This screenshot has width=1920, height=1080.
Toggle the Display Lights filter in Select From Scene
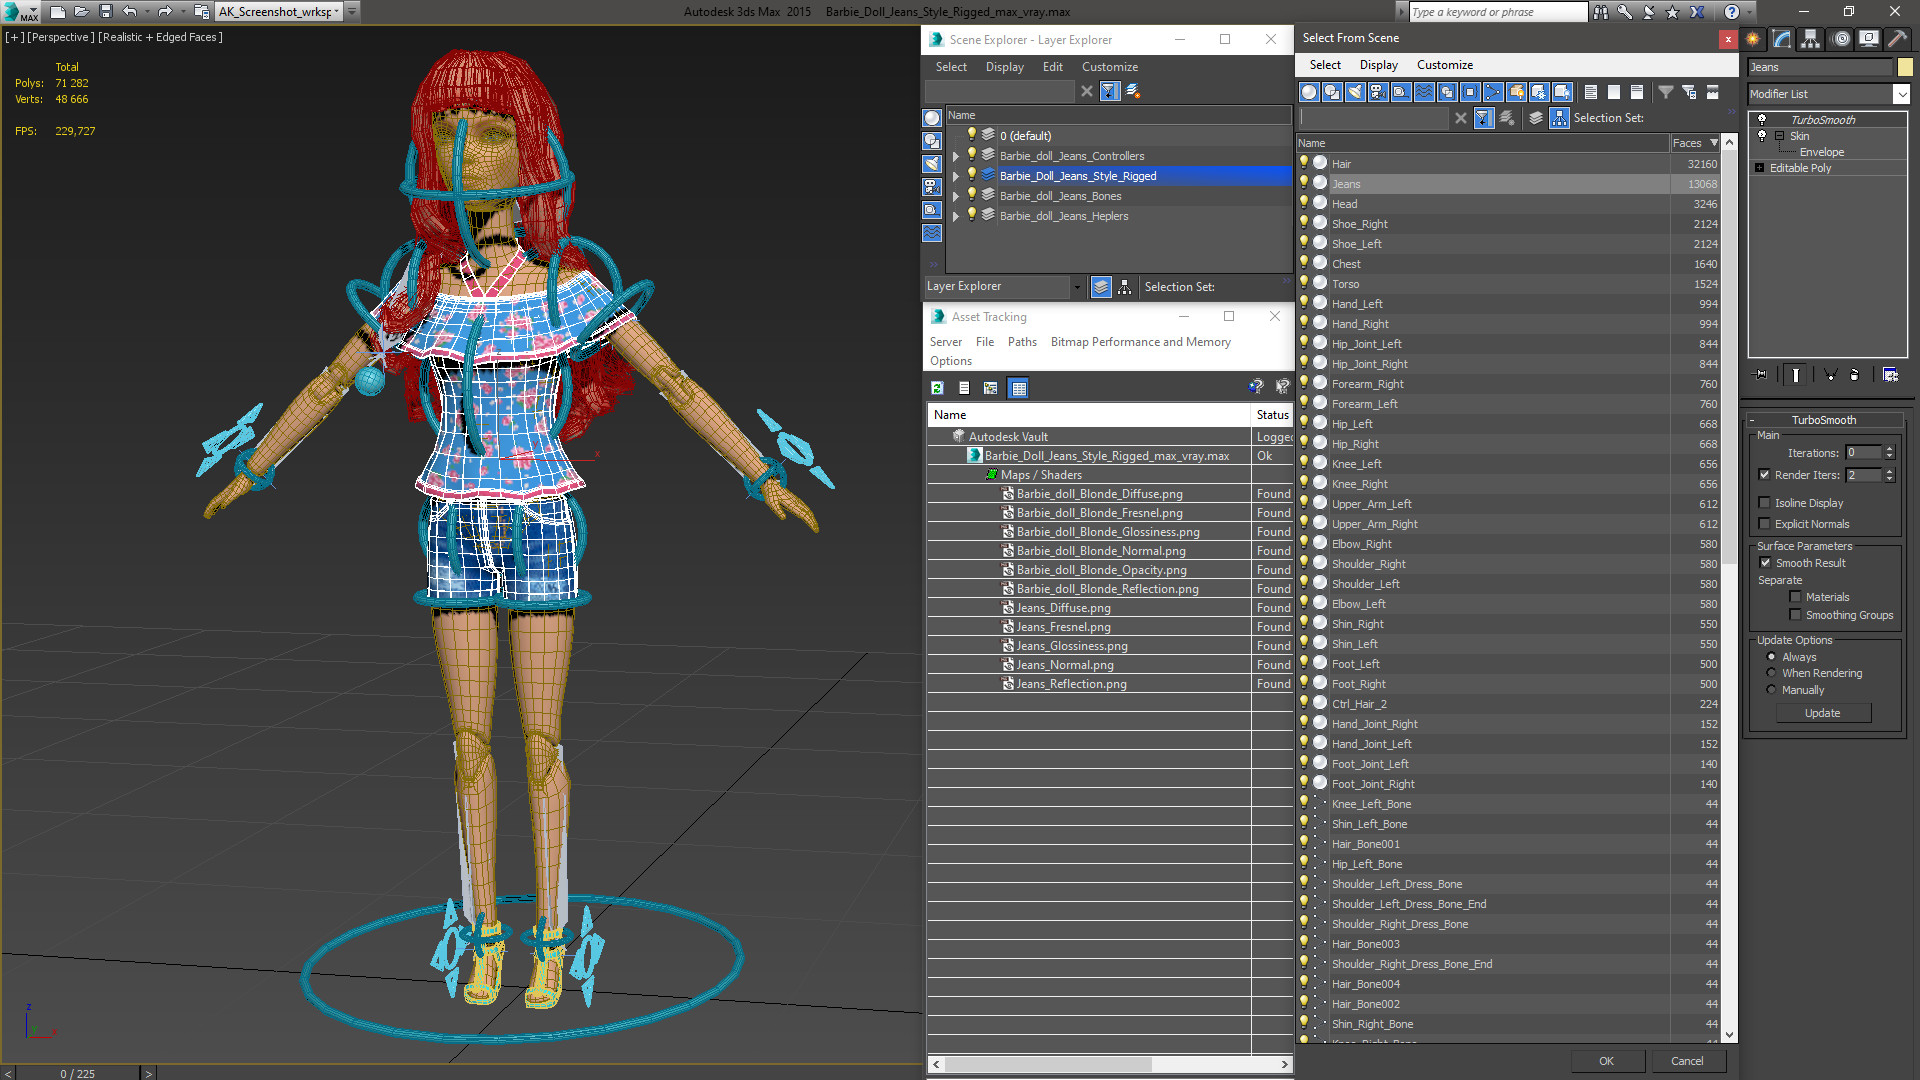(1355, 92)
